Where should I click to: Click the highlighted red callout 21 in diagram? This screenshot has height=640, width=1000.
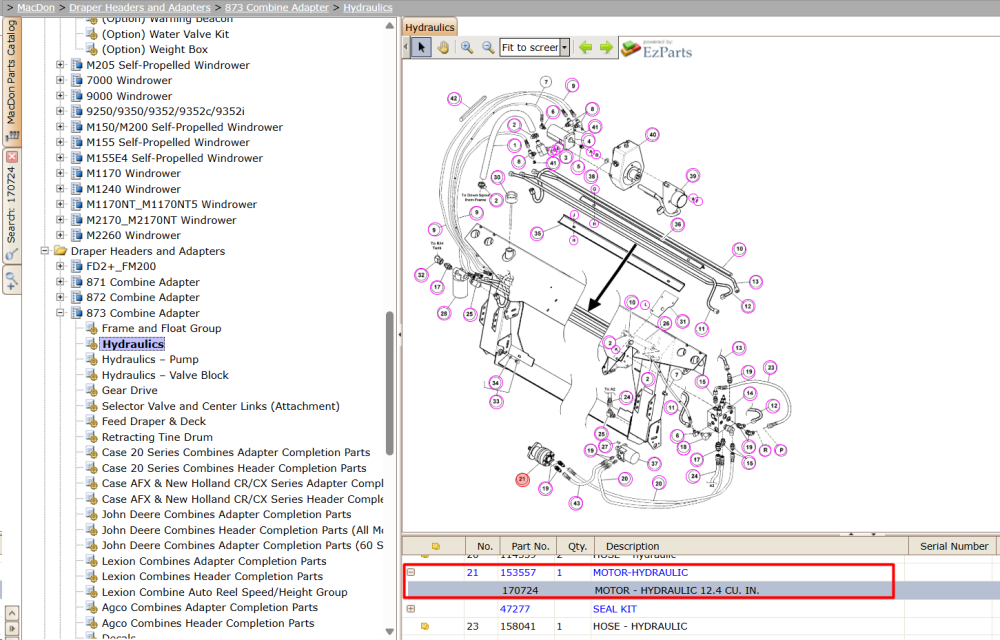pos(522,479)
